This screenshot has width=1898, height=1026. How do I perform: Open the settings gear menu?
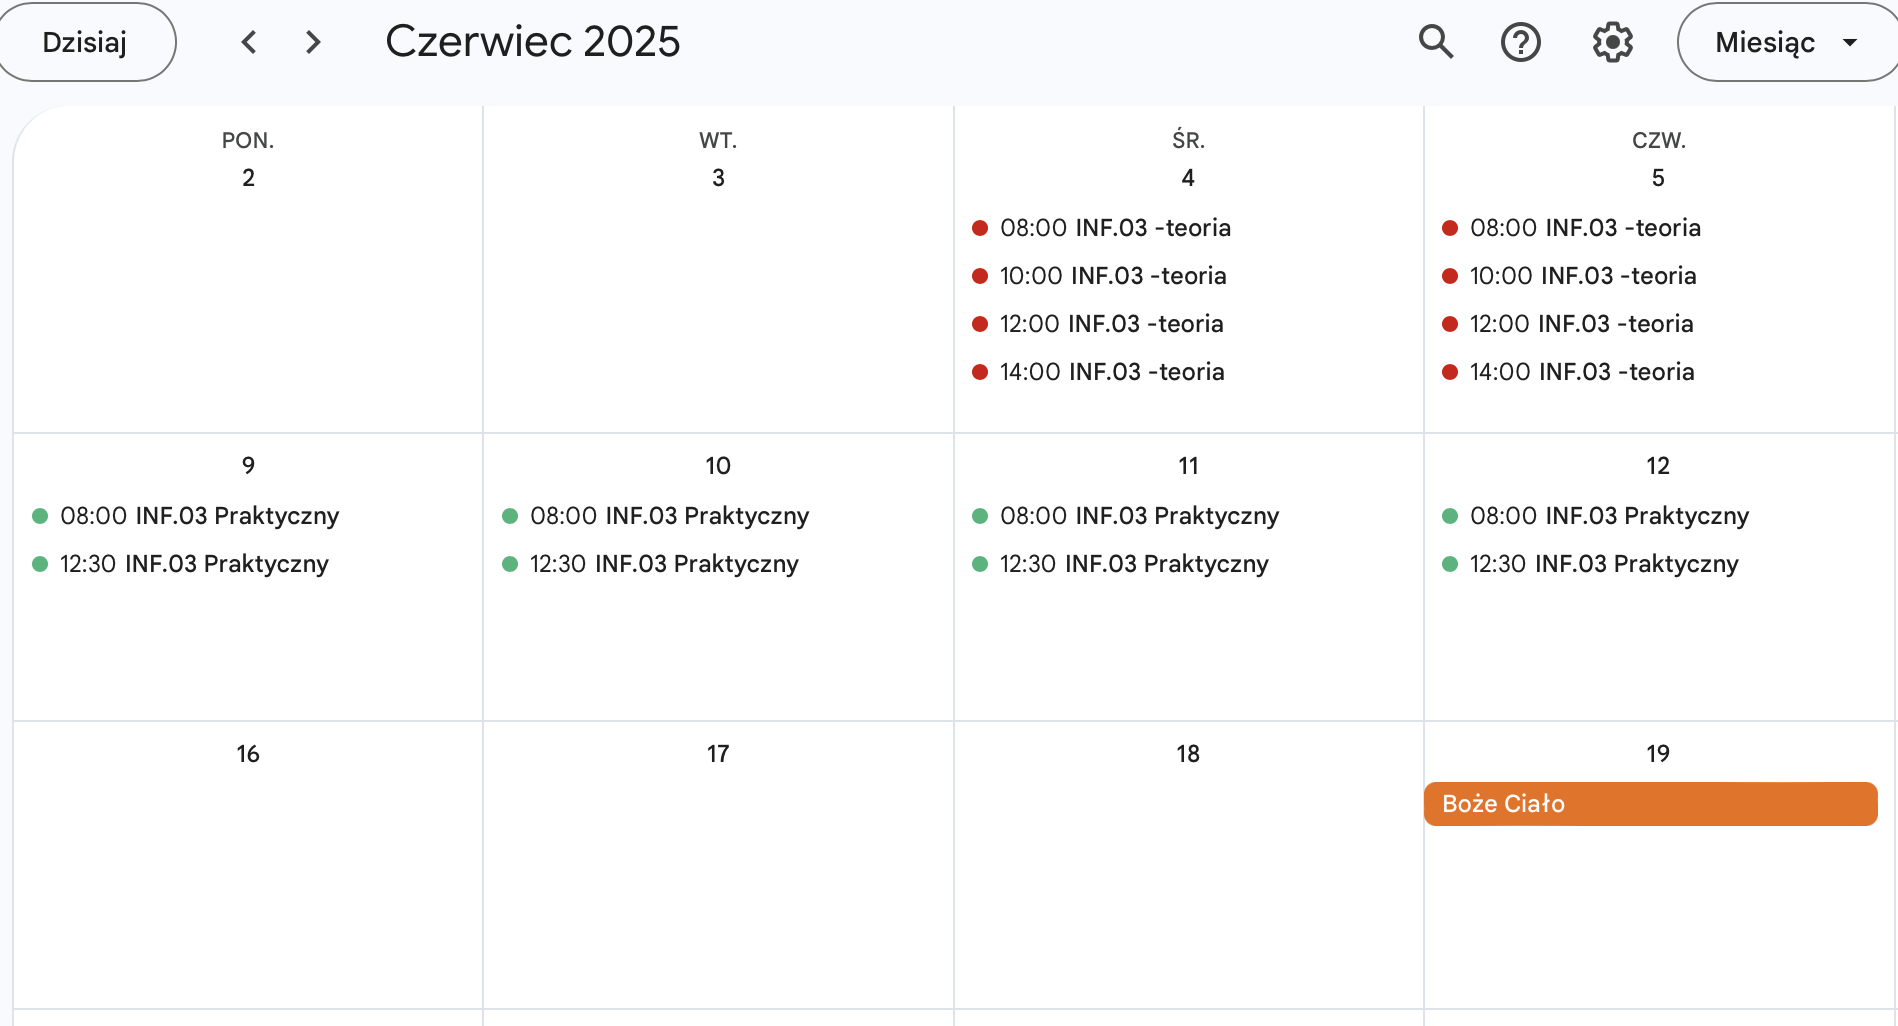tap(1612, 42)
